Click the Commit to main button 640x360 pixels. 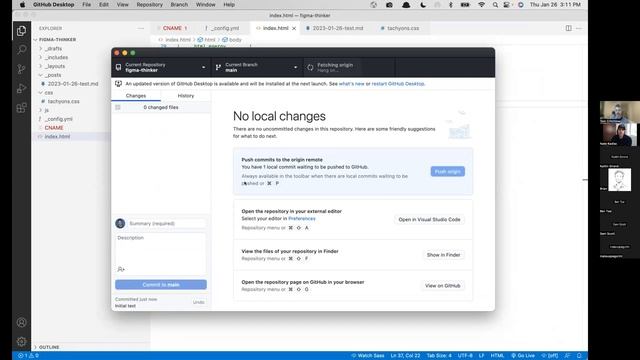(161, 284)
